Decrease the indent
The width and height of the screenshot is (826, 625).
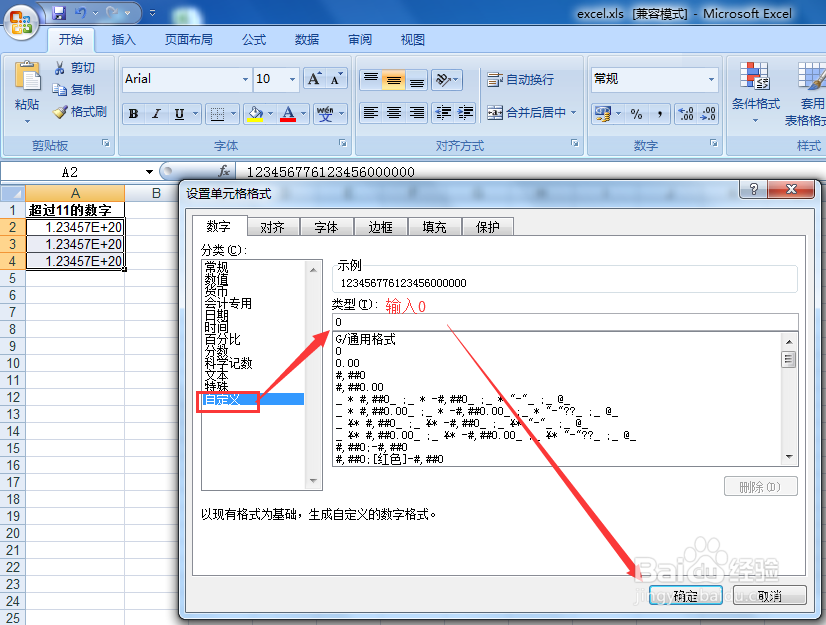pyautogui.click(x=443, y=113)
